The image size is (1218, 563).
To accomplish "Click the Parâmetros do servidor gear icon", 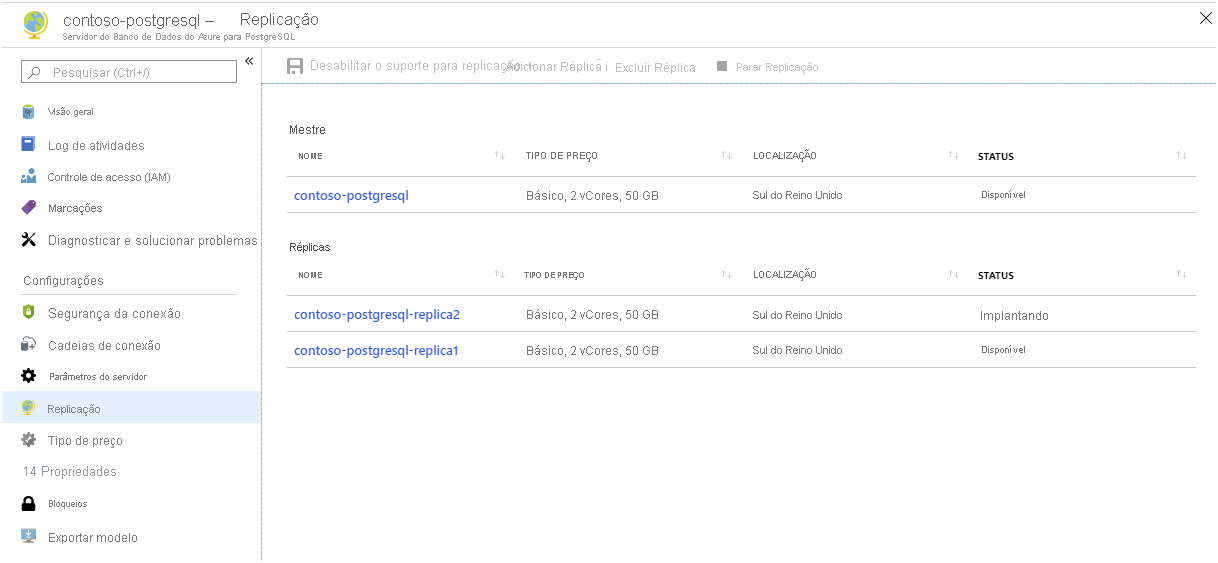I will pos(29,376).
